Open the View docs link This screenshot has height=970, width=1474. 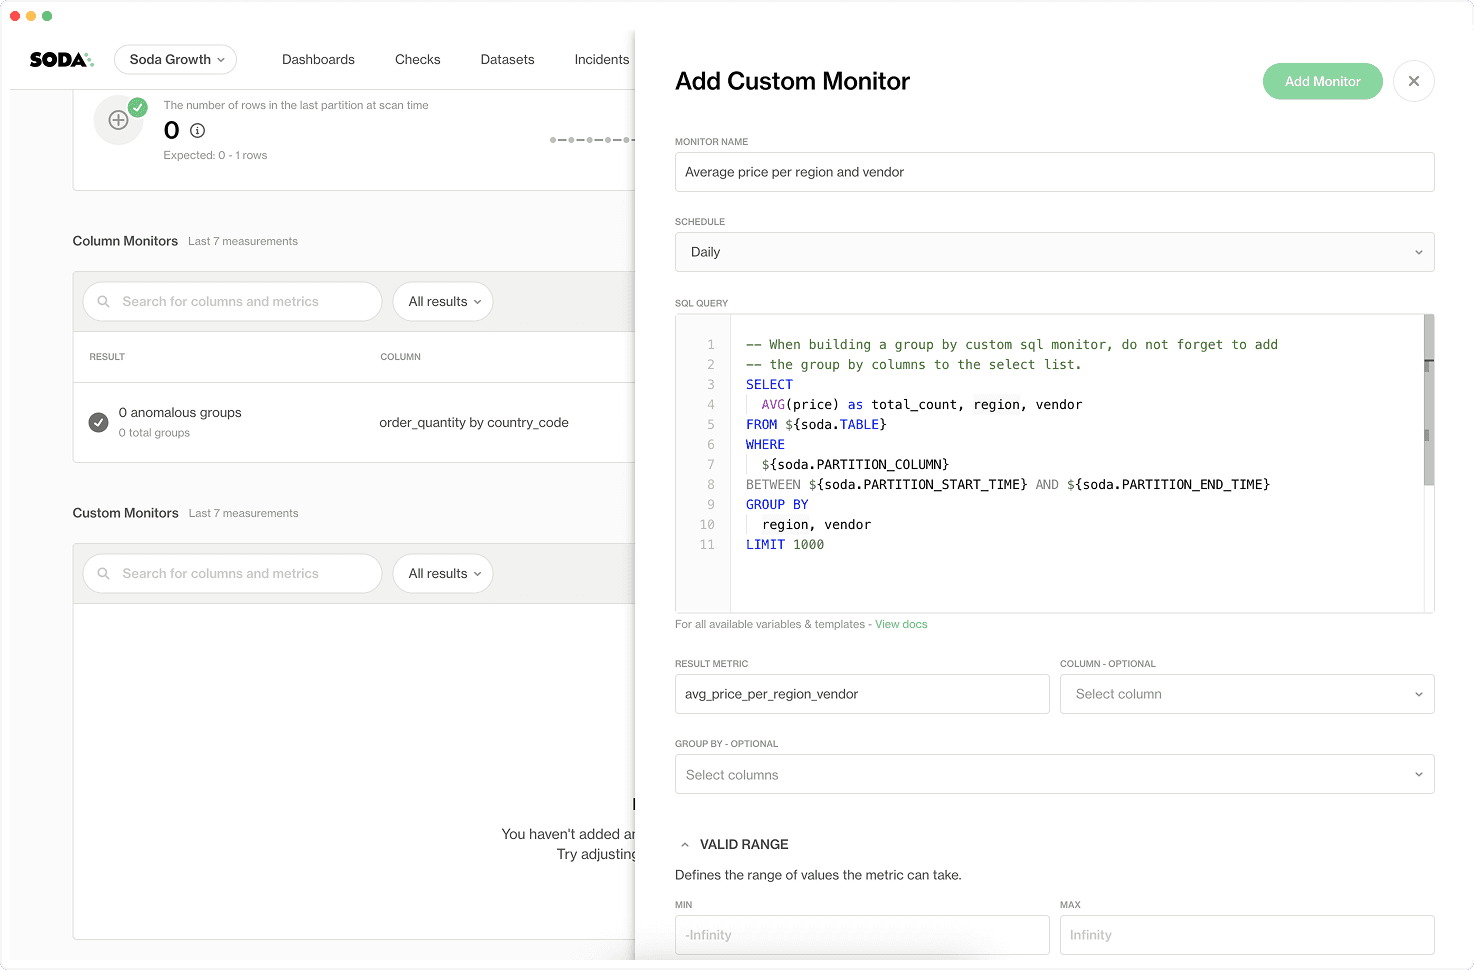[901, 624]
